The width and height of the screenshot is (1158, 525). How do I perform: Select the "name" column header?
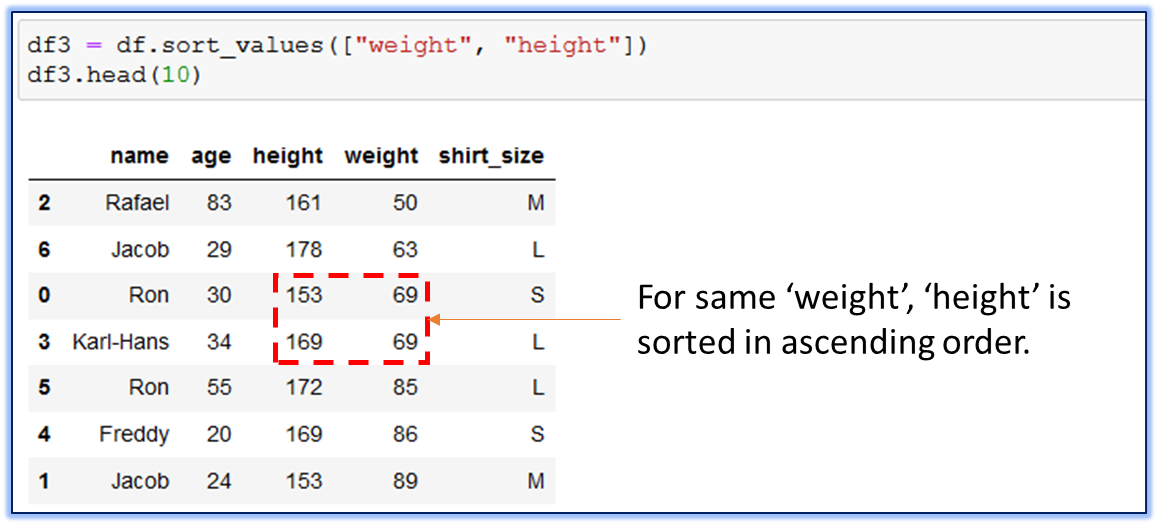tap(139, 156)
